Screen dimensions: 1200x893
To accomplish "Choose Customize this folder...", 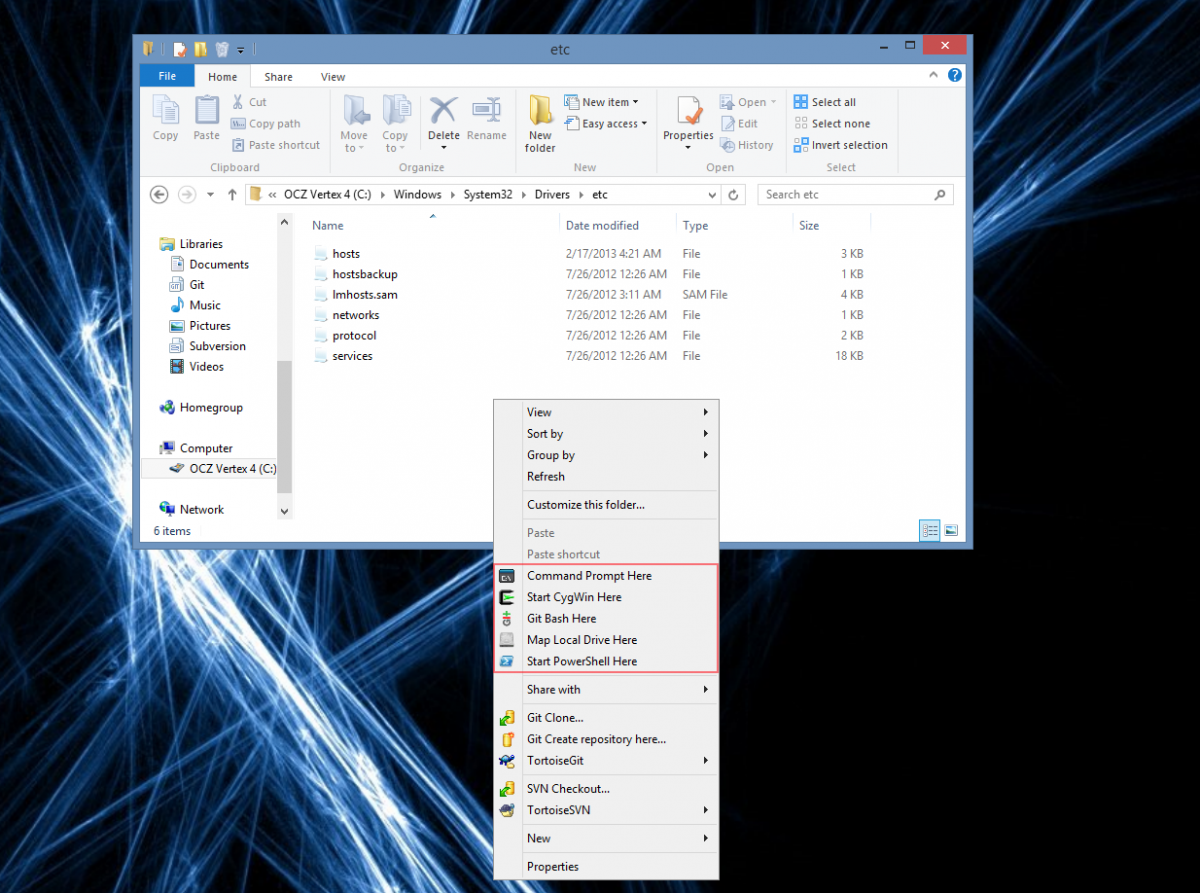I will point(606,505).
